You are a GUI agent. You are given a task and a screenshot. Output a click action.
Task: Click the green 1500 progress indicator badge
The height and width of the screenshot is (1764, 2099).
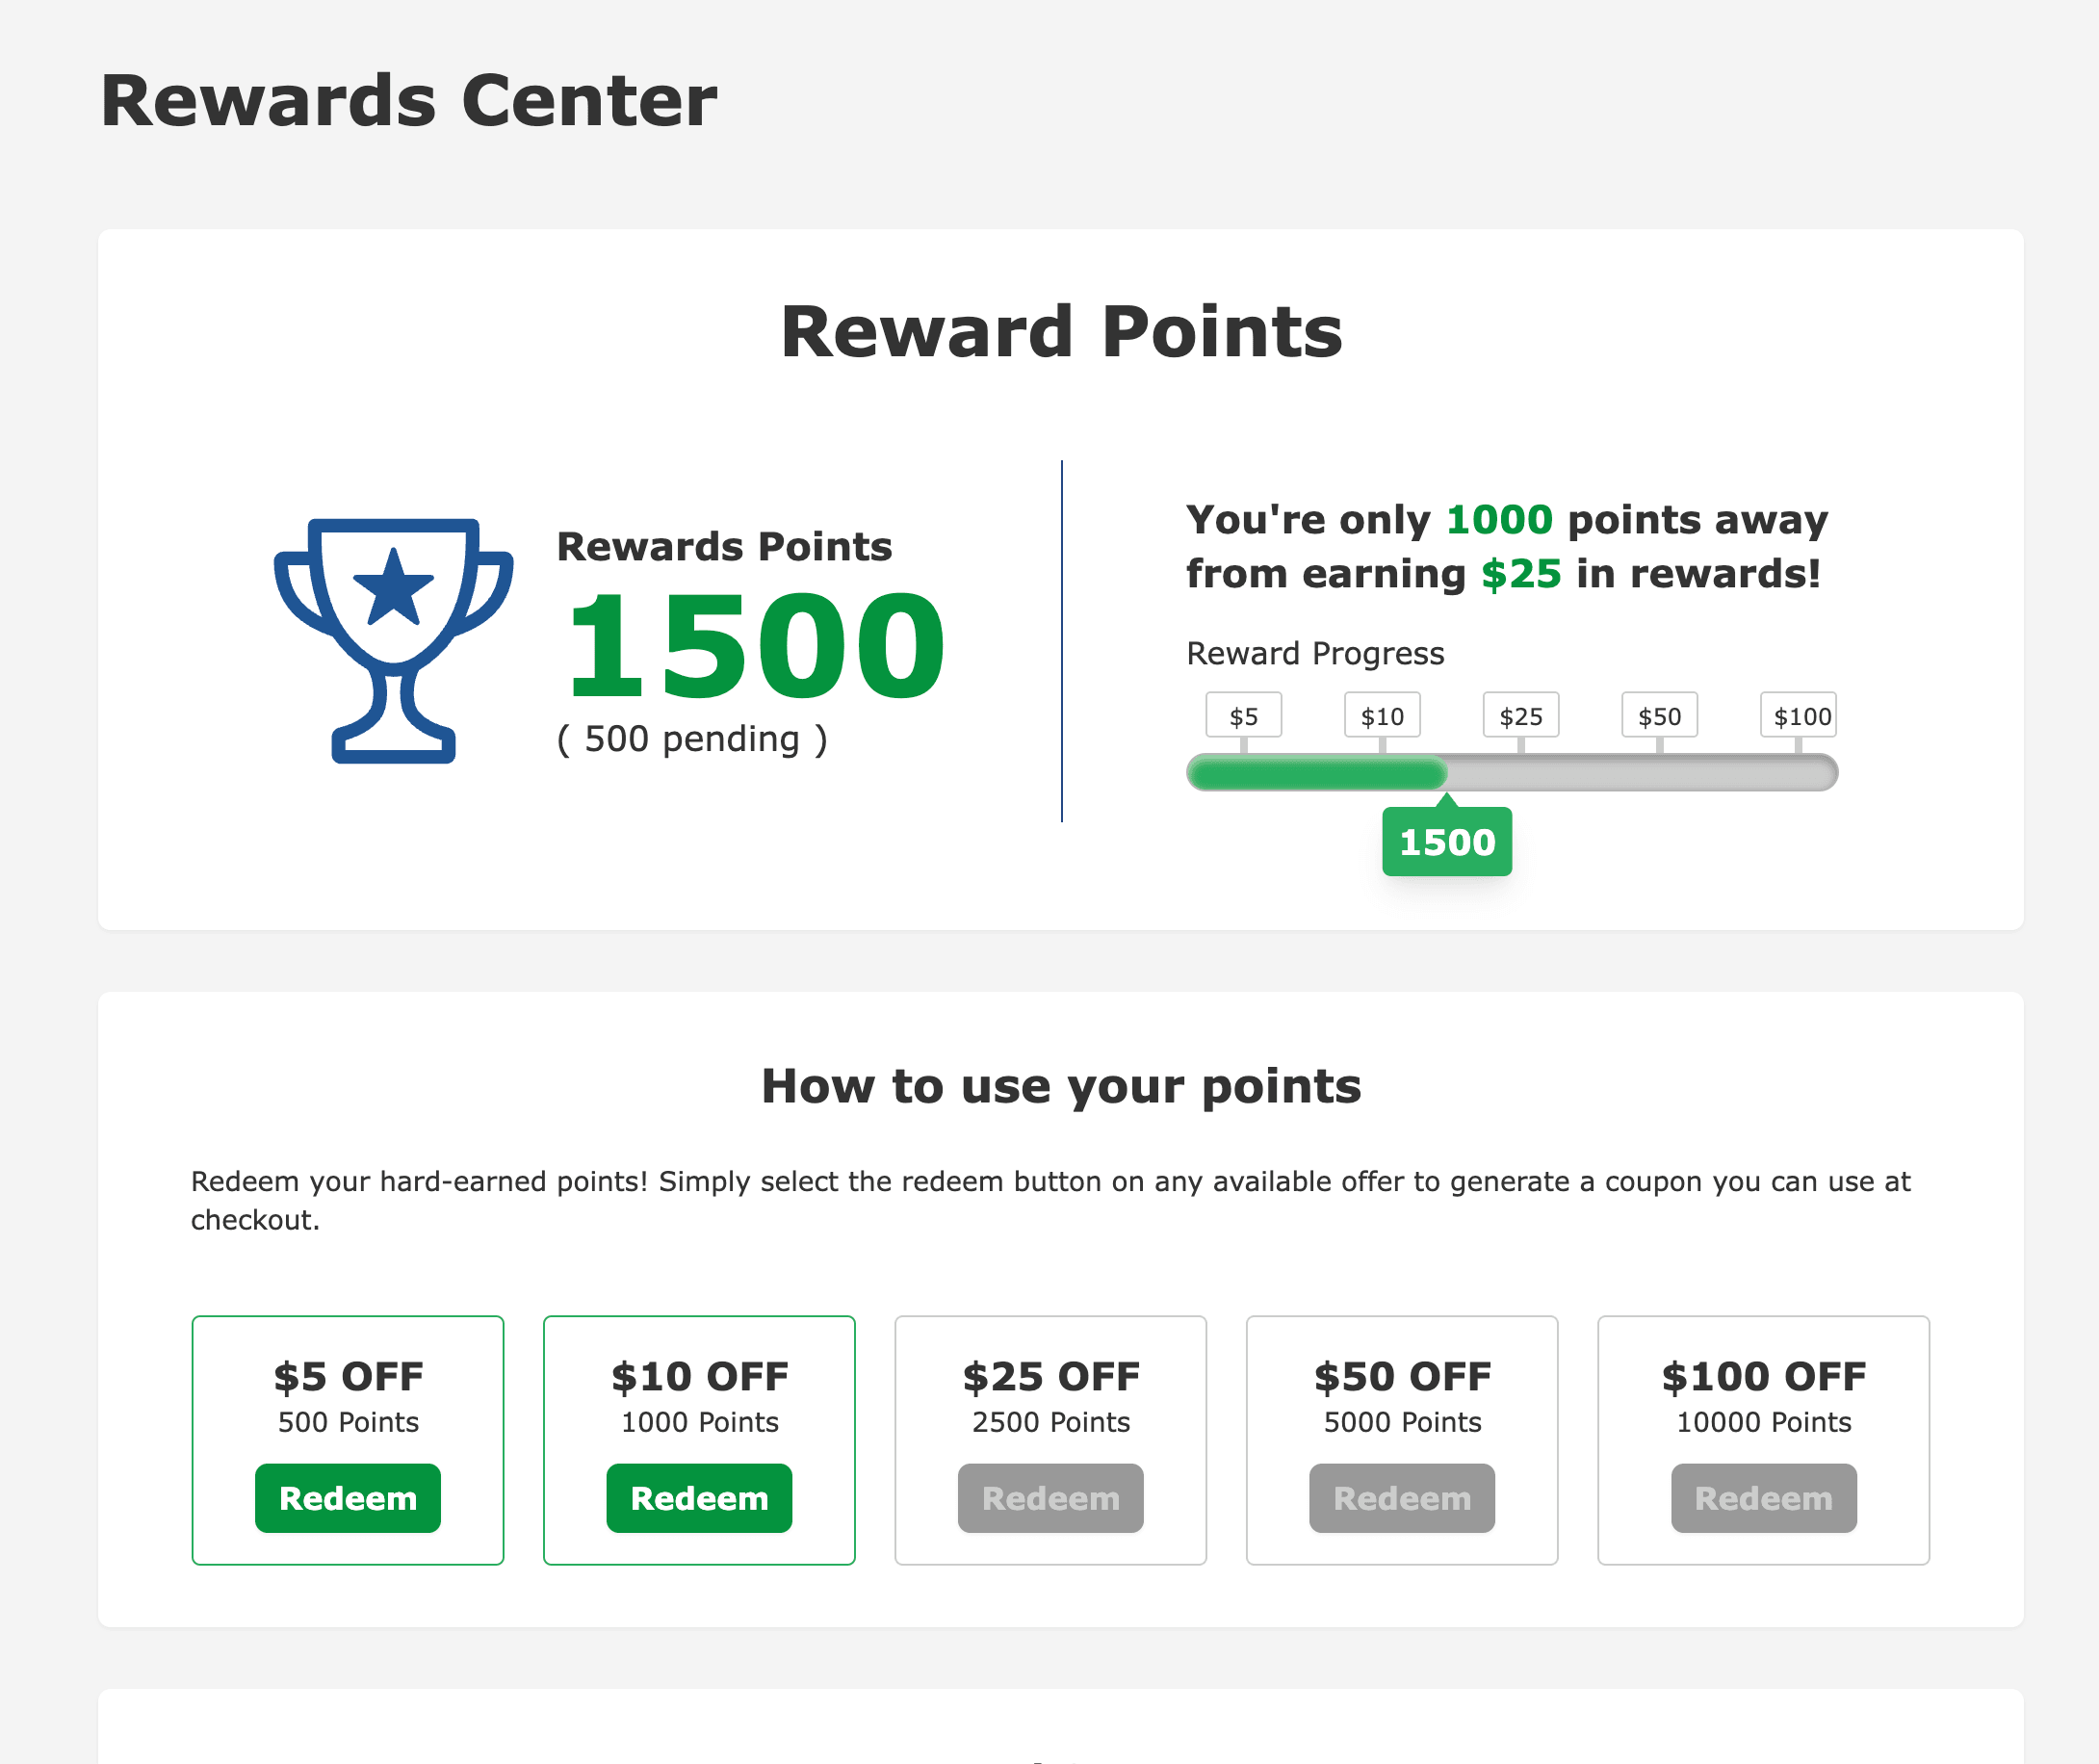[x=1446, y=842]
